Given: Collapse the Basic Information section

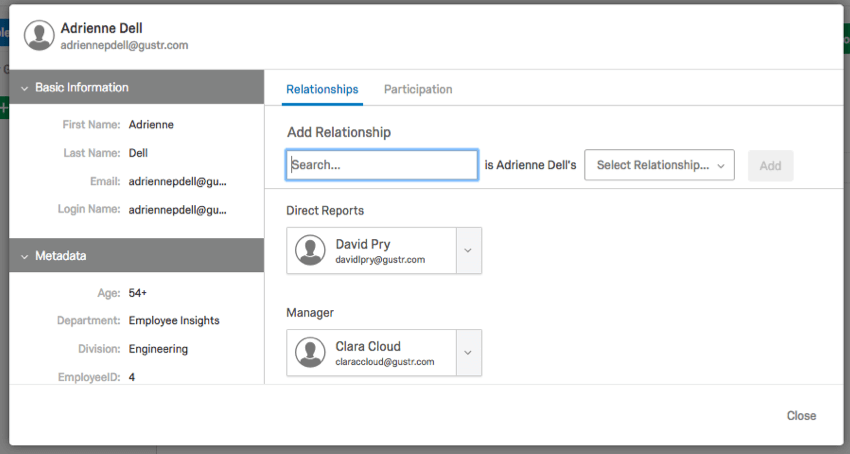Looking at the screenshot, I should tap(24, 88).
